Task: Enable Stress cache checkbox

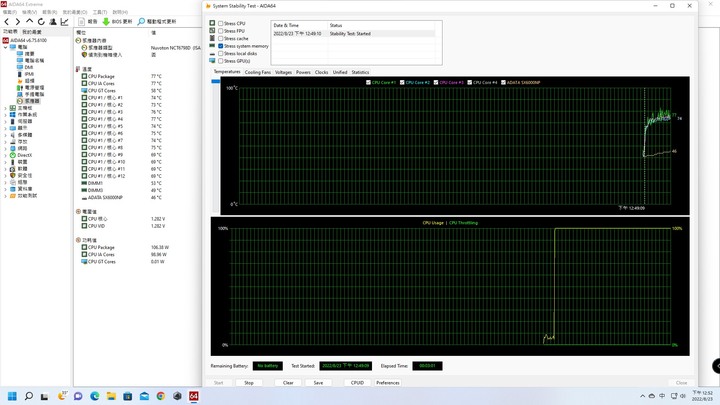Action: 220,39
